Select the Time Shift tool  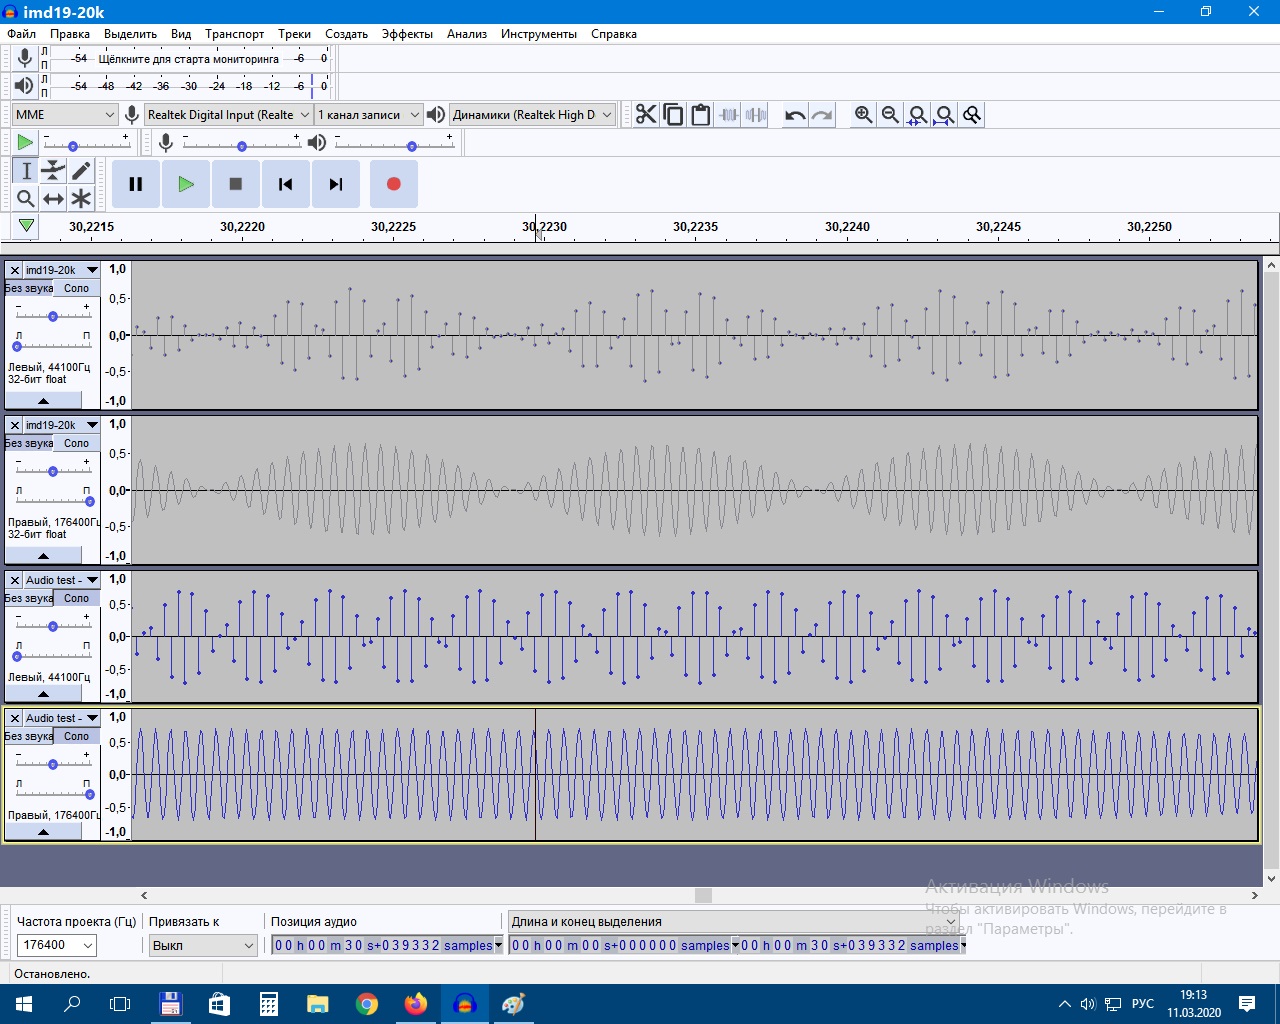(53, 198)
